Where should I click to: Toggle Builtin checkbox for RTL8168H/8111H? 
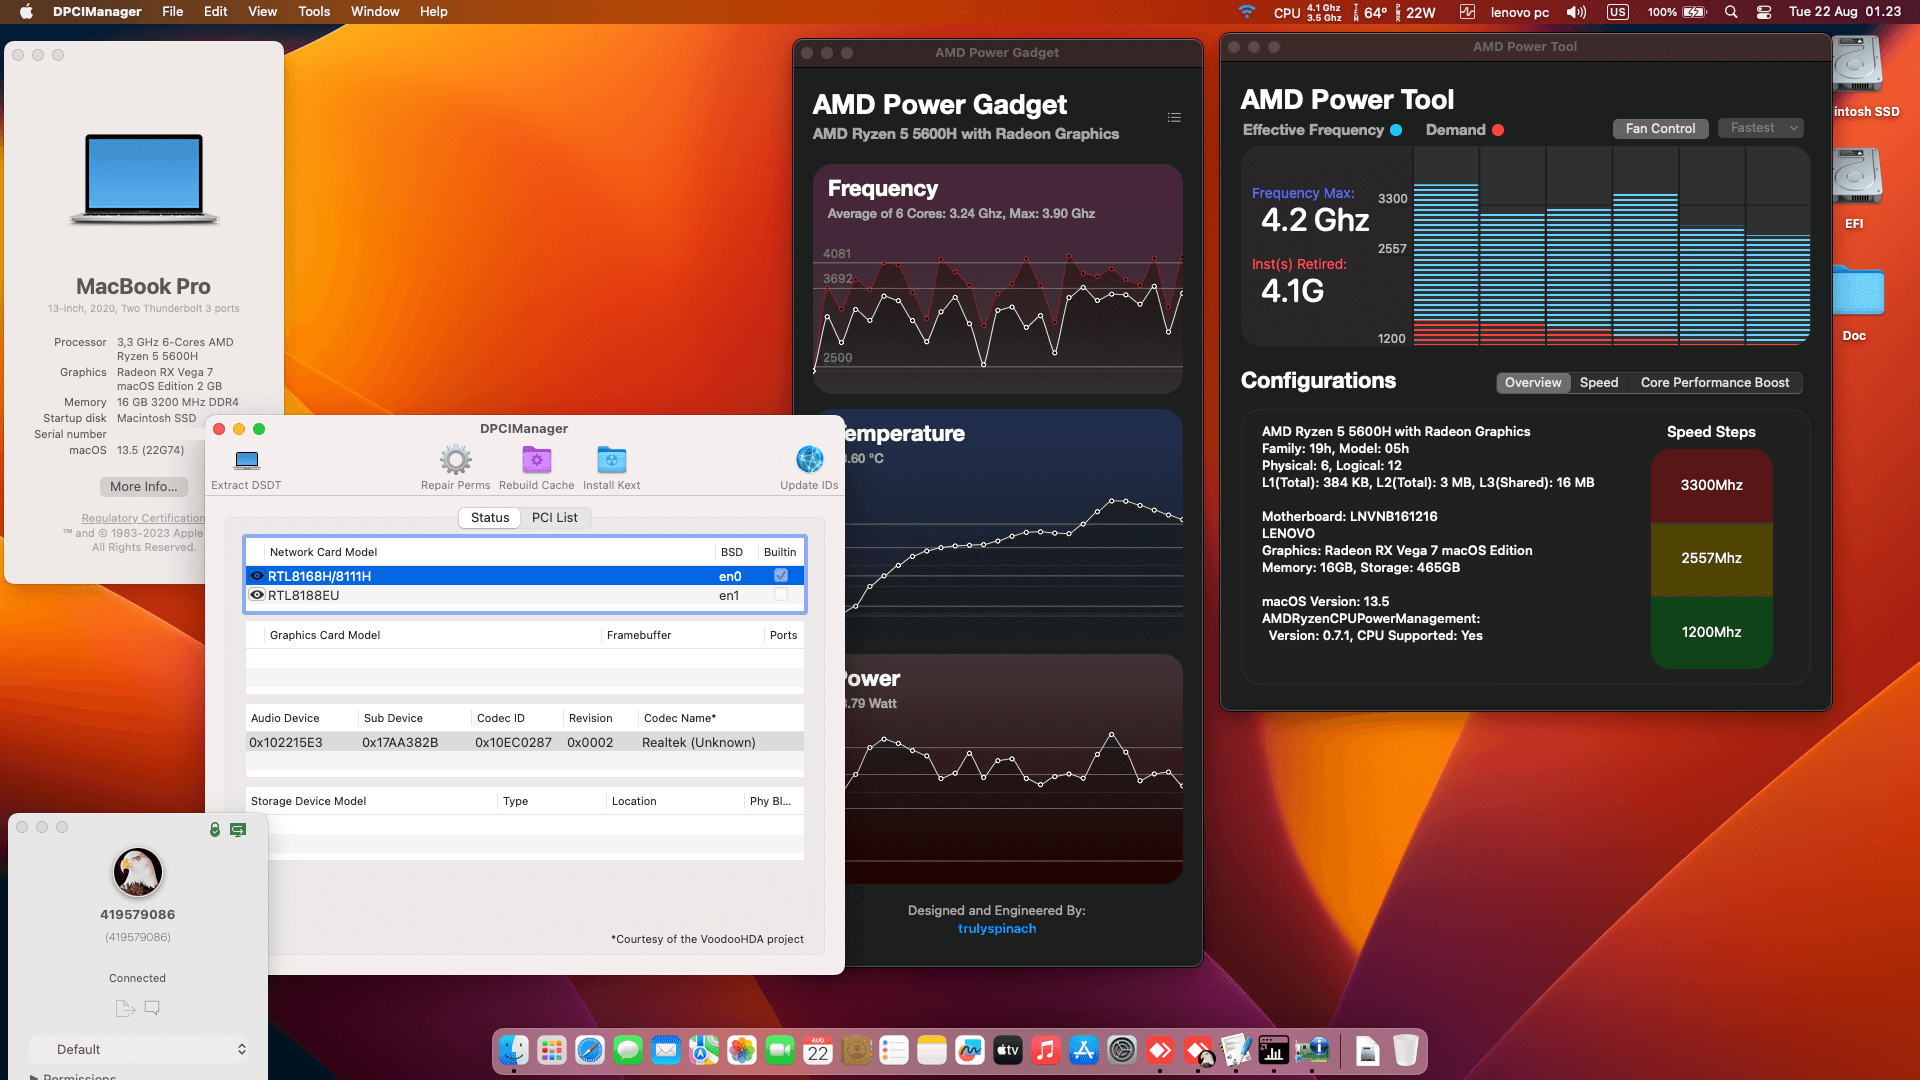781,576
